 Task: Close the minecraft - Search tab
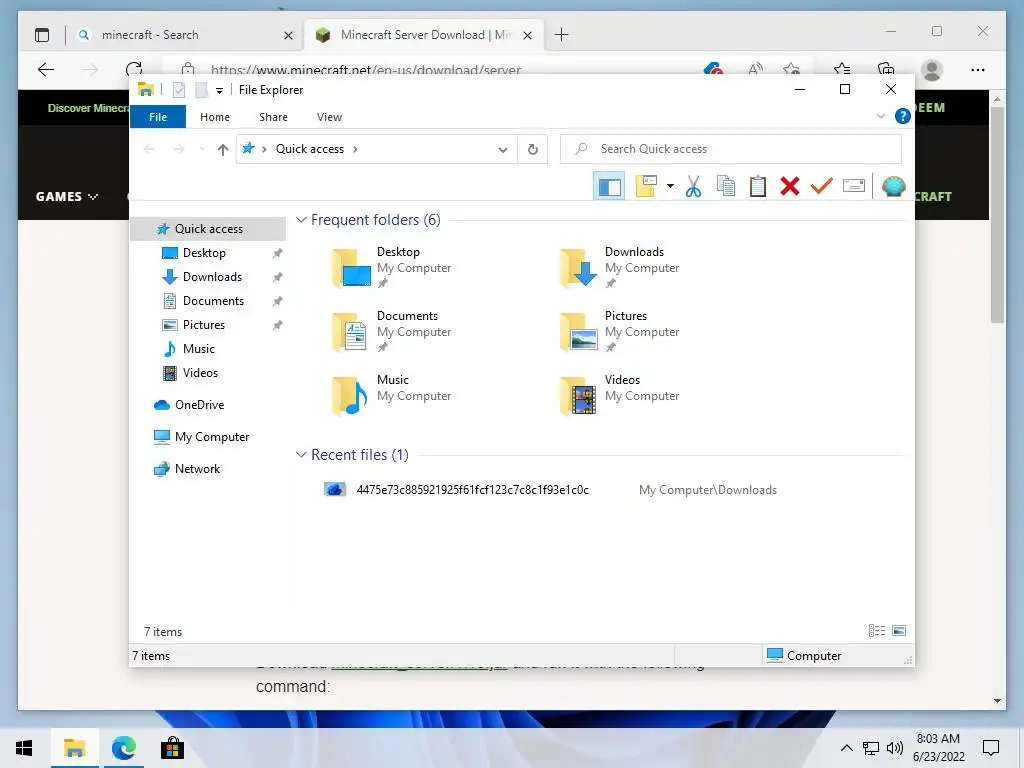tap(288, 35)
